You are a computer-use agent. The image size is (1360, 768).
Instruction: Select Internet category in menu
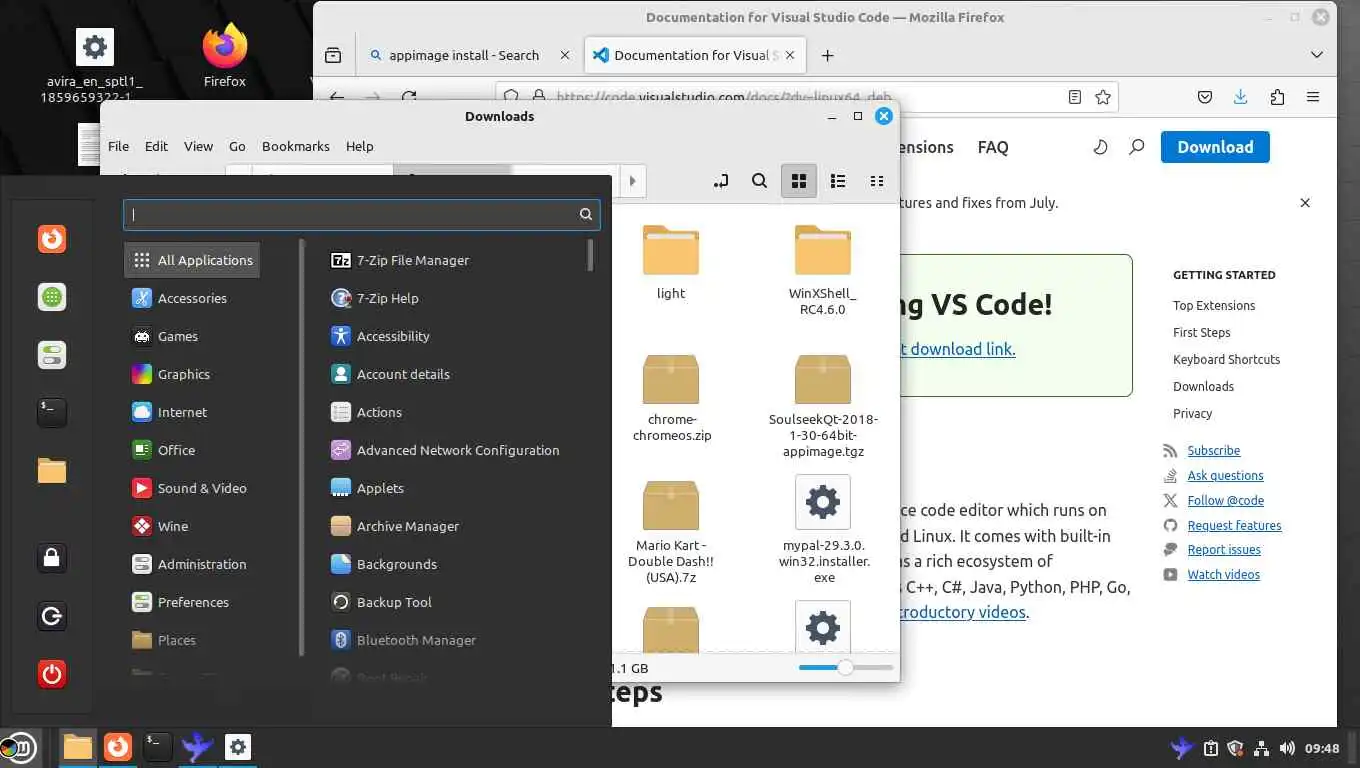(x=169, y=412)
